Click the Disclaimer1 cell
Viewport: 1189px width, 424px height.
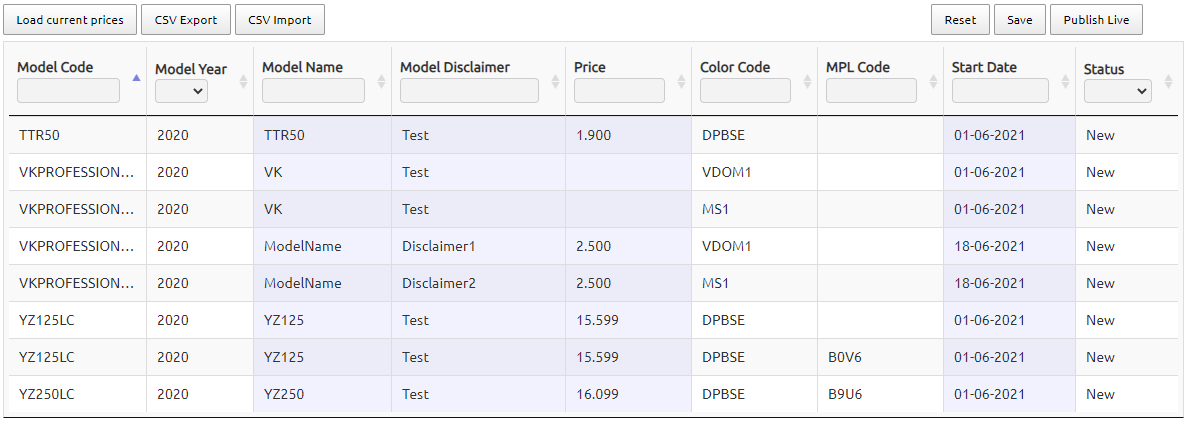click(478, 247)
